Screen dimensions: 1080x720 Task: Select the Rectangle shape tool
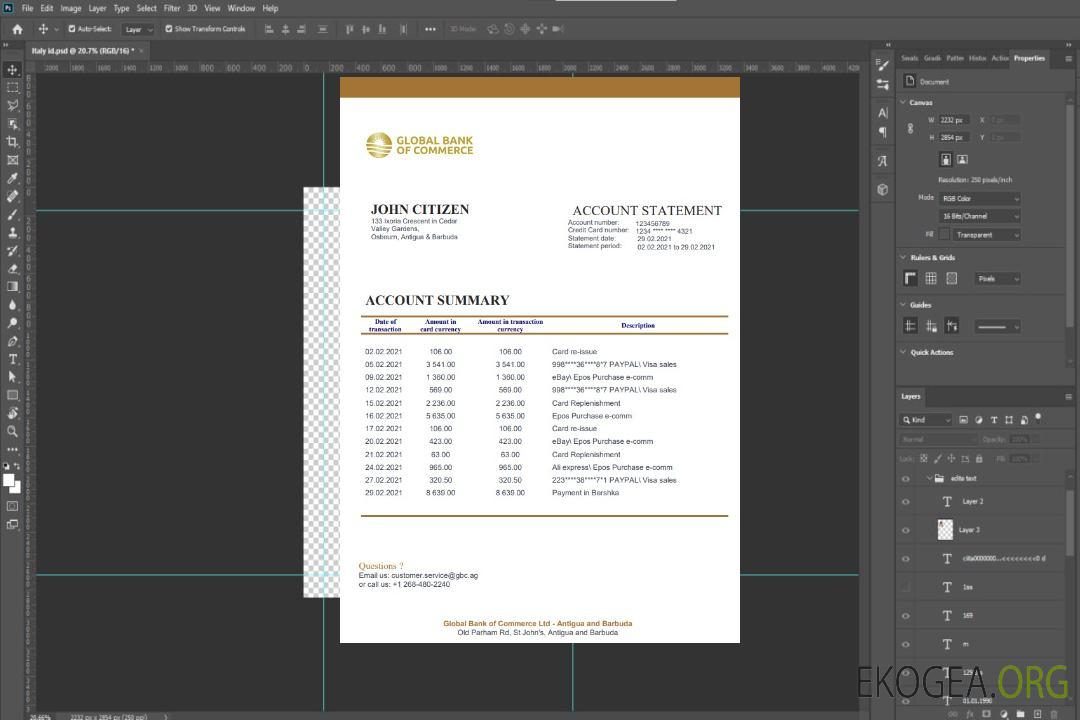[12, 395]
